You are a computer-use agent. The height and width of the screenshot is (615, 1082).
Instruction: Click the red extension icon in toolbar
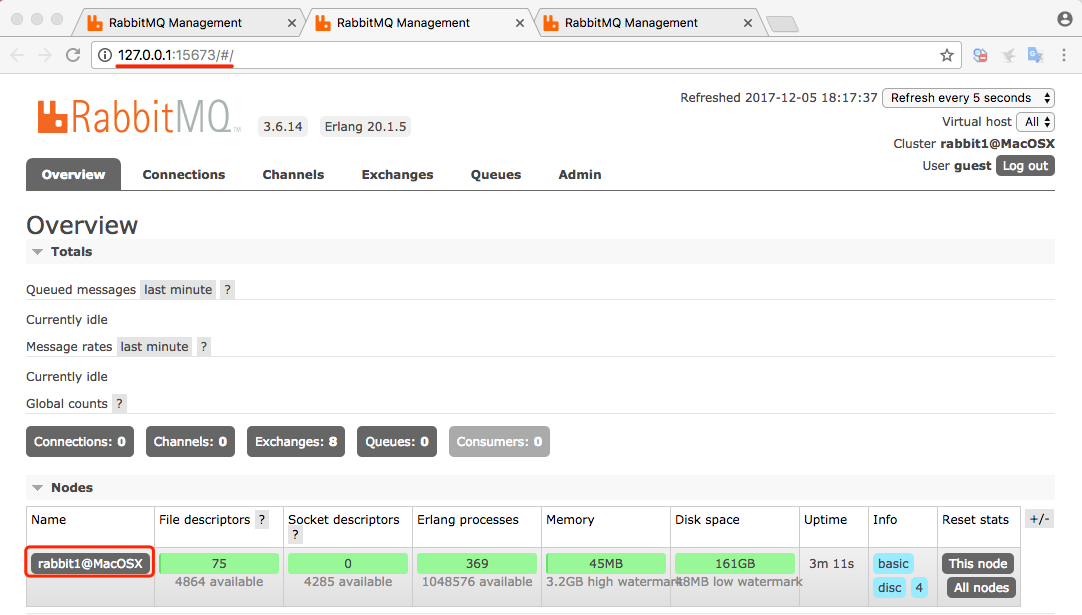pos(980,55)
